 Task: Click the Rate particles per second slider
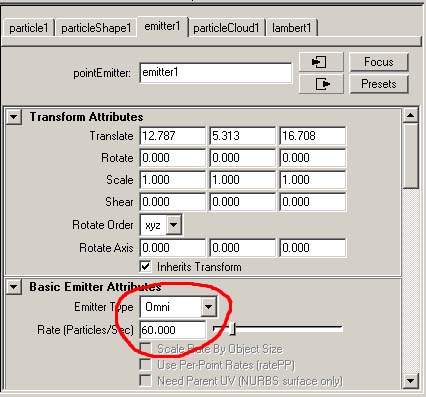click(278, 329)
